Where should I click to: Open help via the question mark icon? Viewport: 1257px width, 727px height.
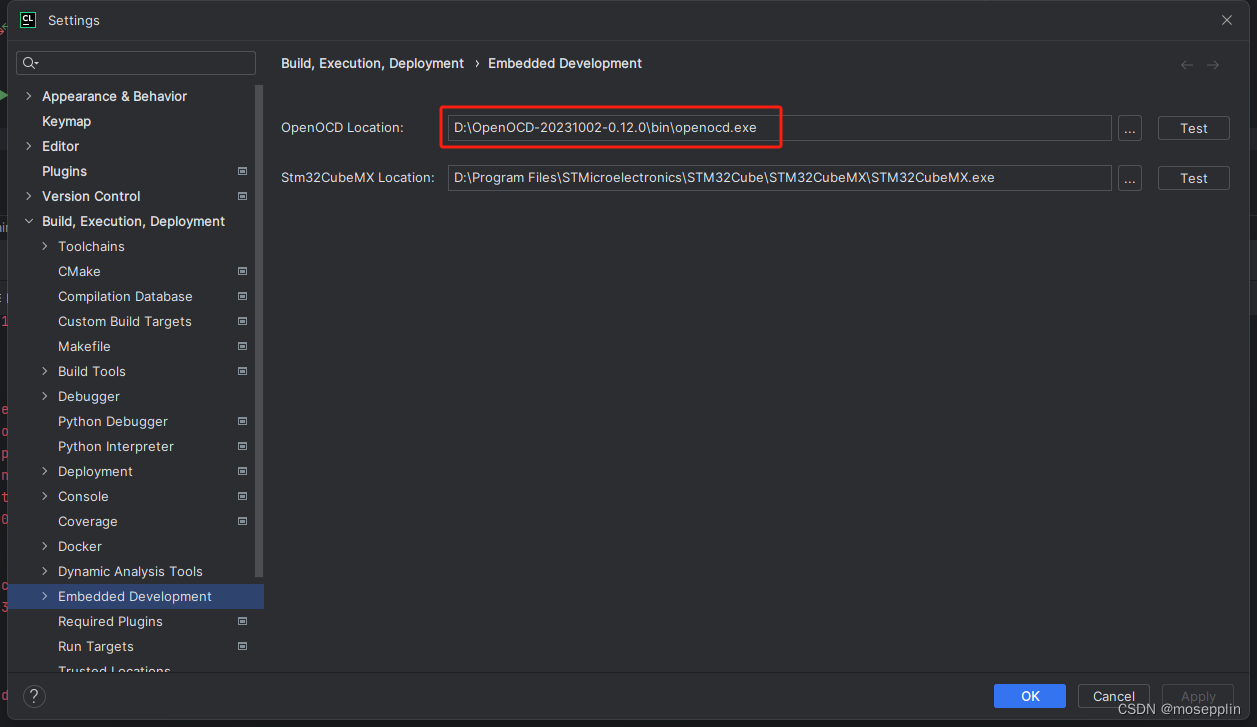coord(33,696)
